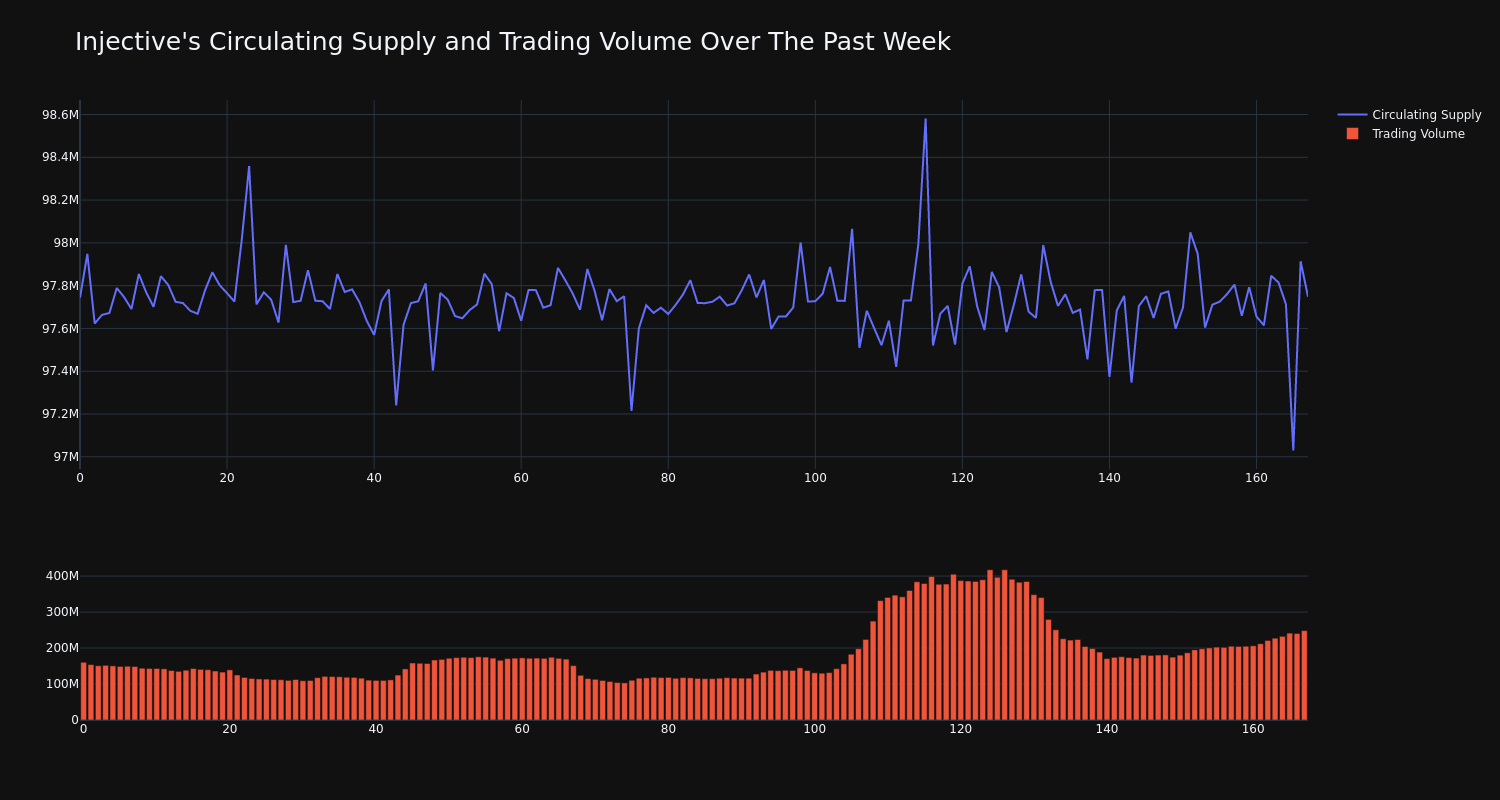Click the 98M y-axis label
Viewport: 1500px width, 800px height.
point(66,243)
